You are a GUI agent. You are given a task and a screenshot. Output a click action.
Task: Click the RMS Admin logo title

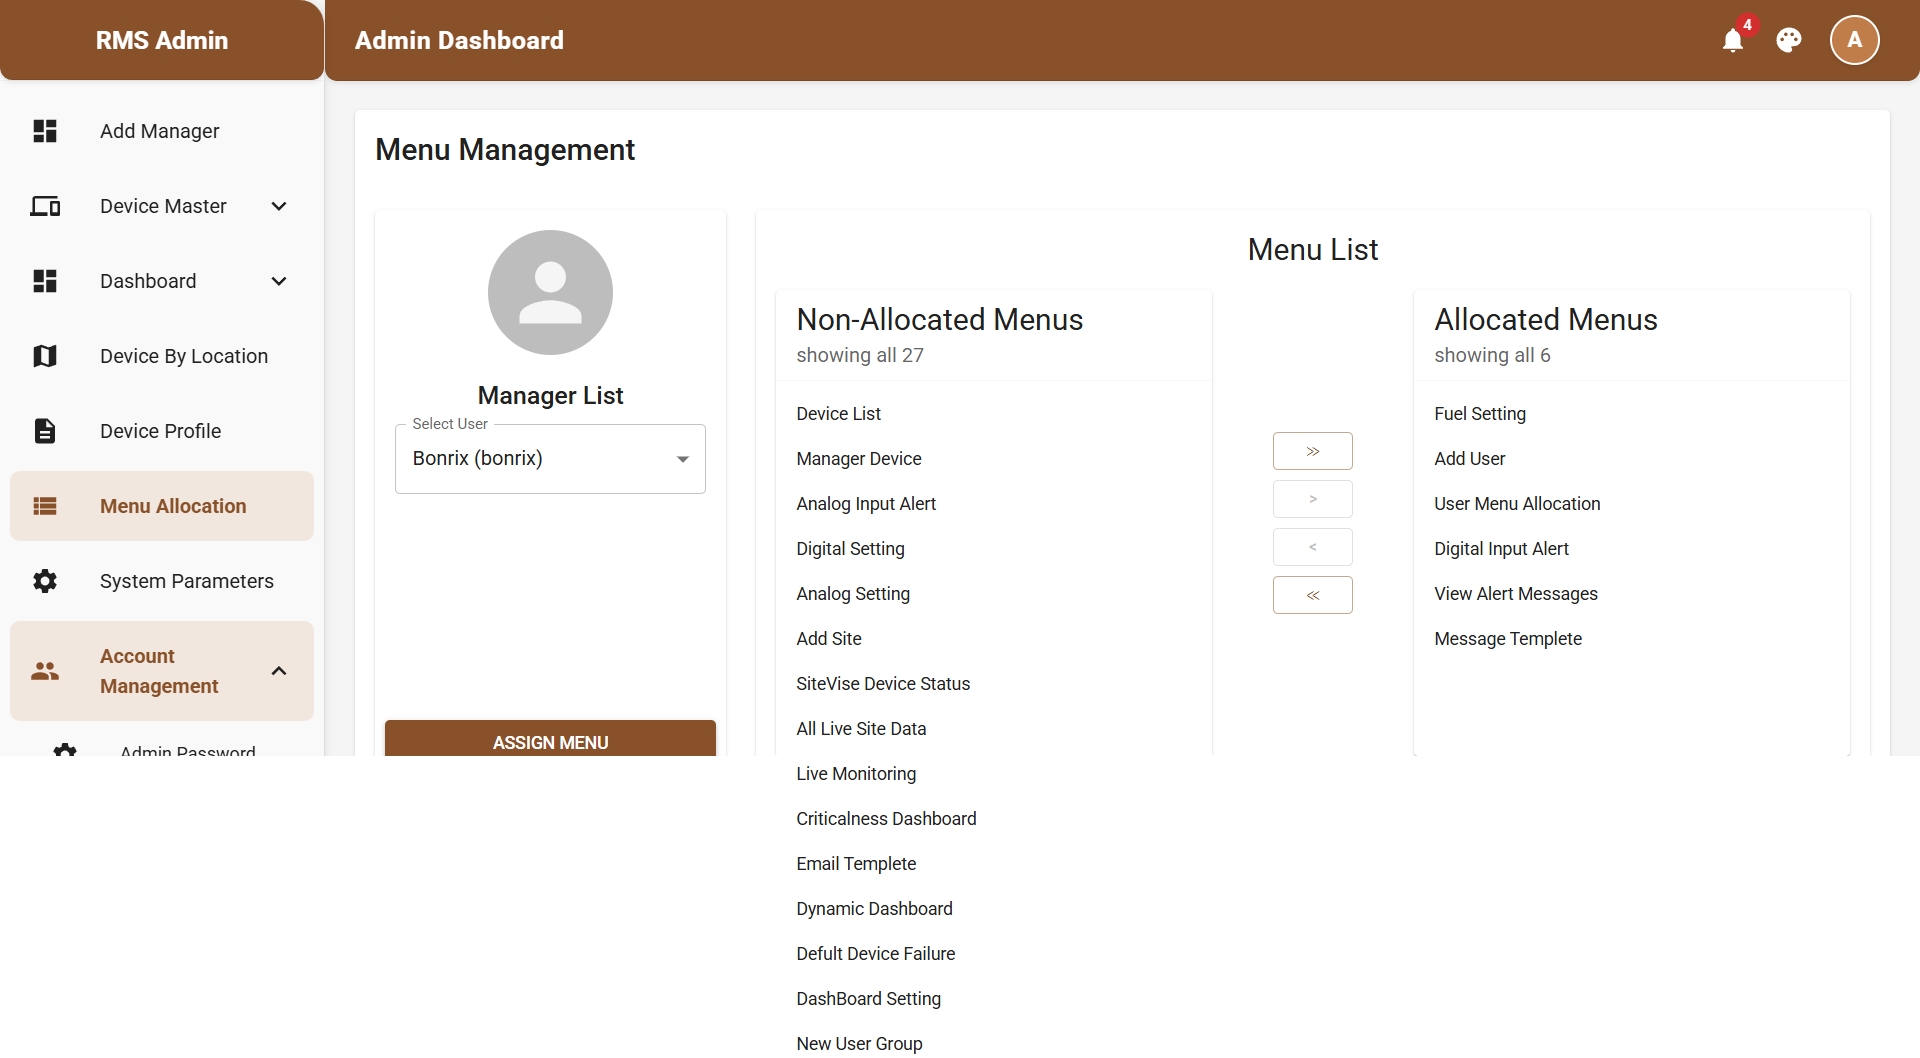click(162, 40)
